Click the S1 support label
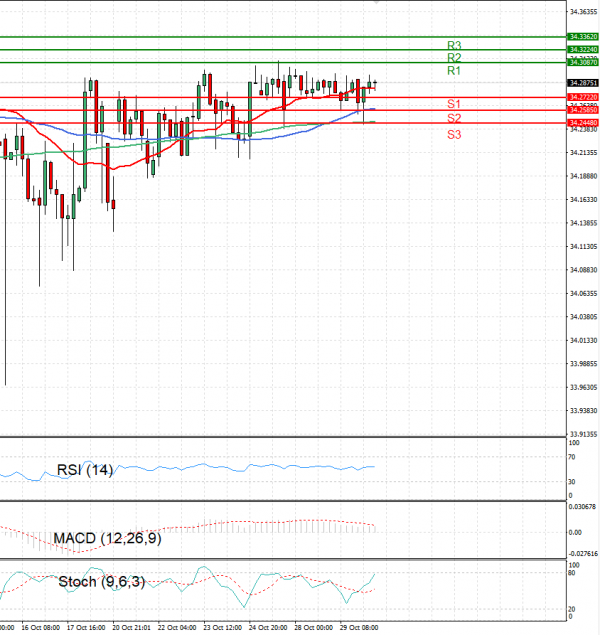Image resolution: width=600 pixels, height=635 pixels. coord(453,104)
